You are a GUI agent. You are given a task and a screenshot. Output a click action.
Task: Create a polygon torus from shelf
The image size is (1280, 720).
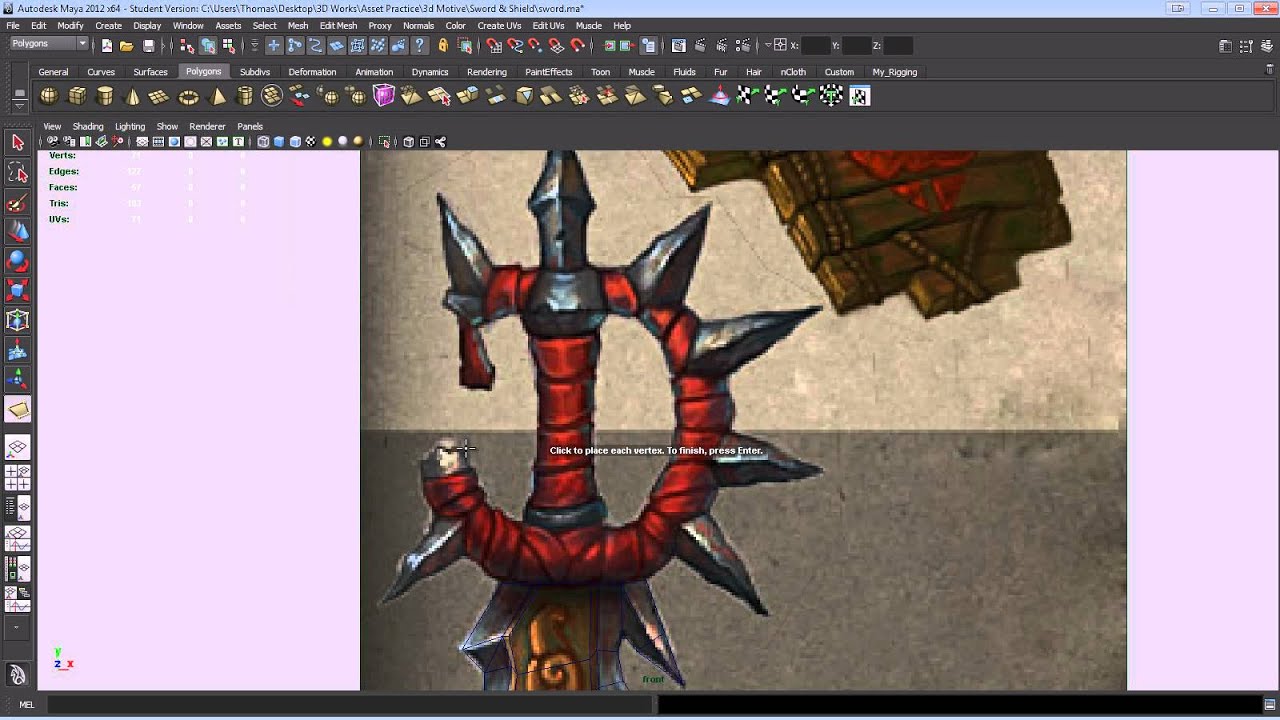pyautogui.click(x=188, y=96)
